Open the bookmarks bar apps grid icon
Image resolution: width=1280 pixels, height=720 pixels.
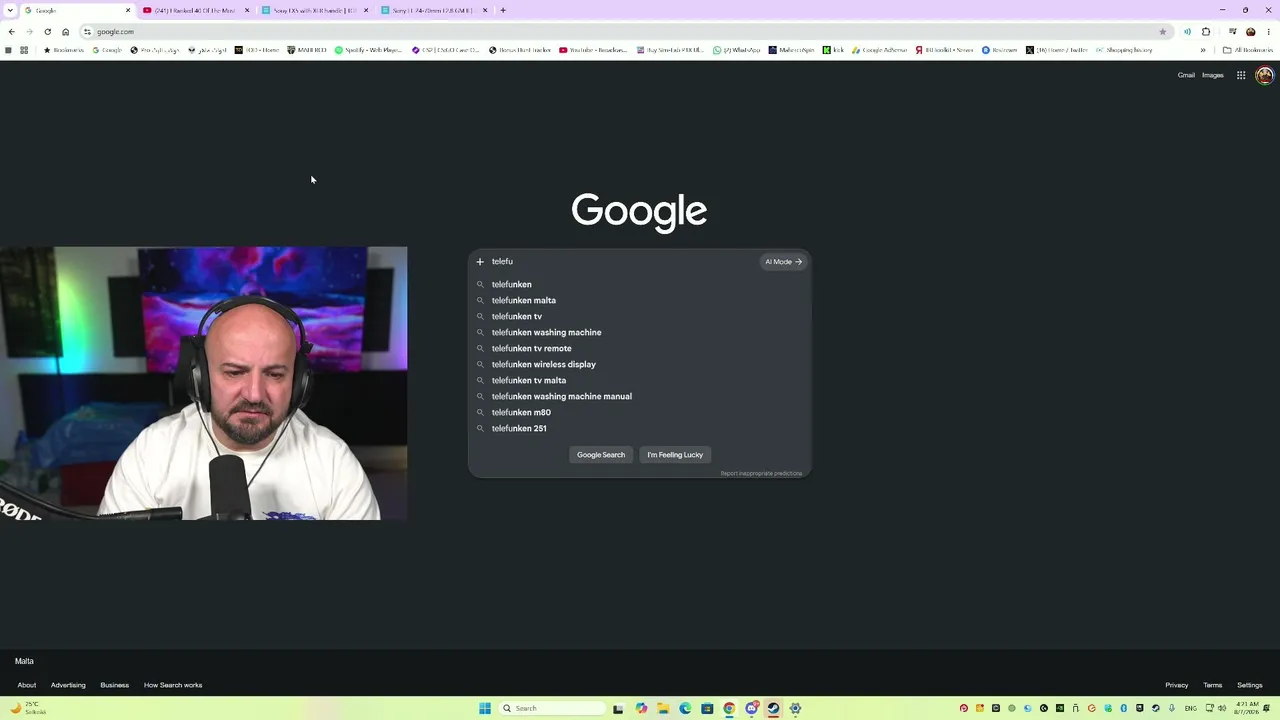point(24,50)
